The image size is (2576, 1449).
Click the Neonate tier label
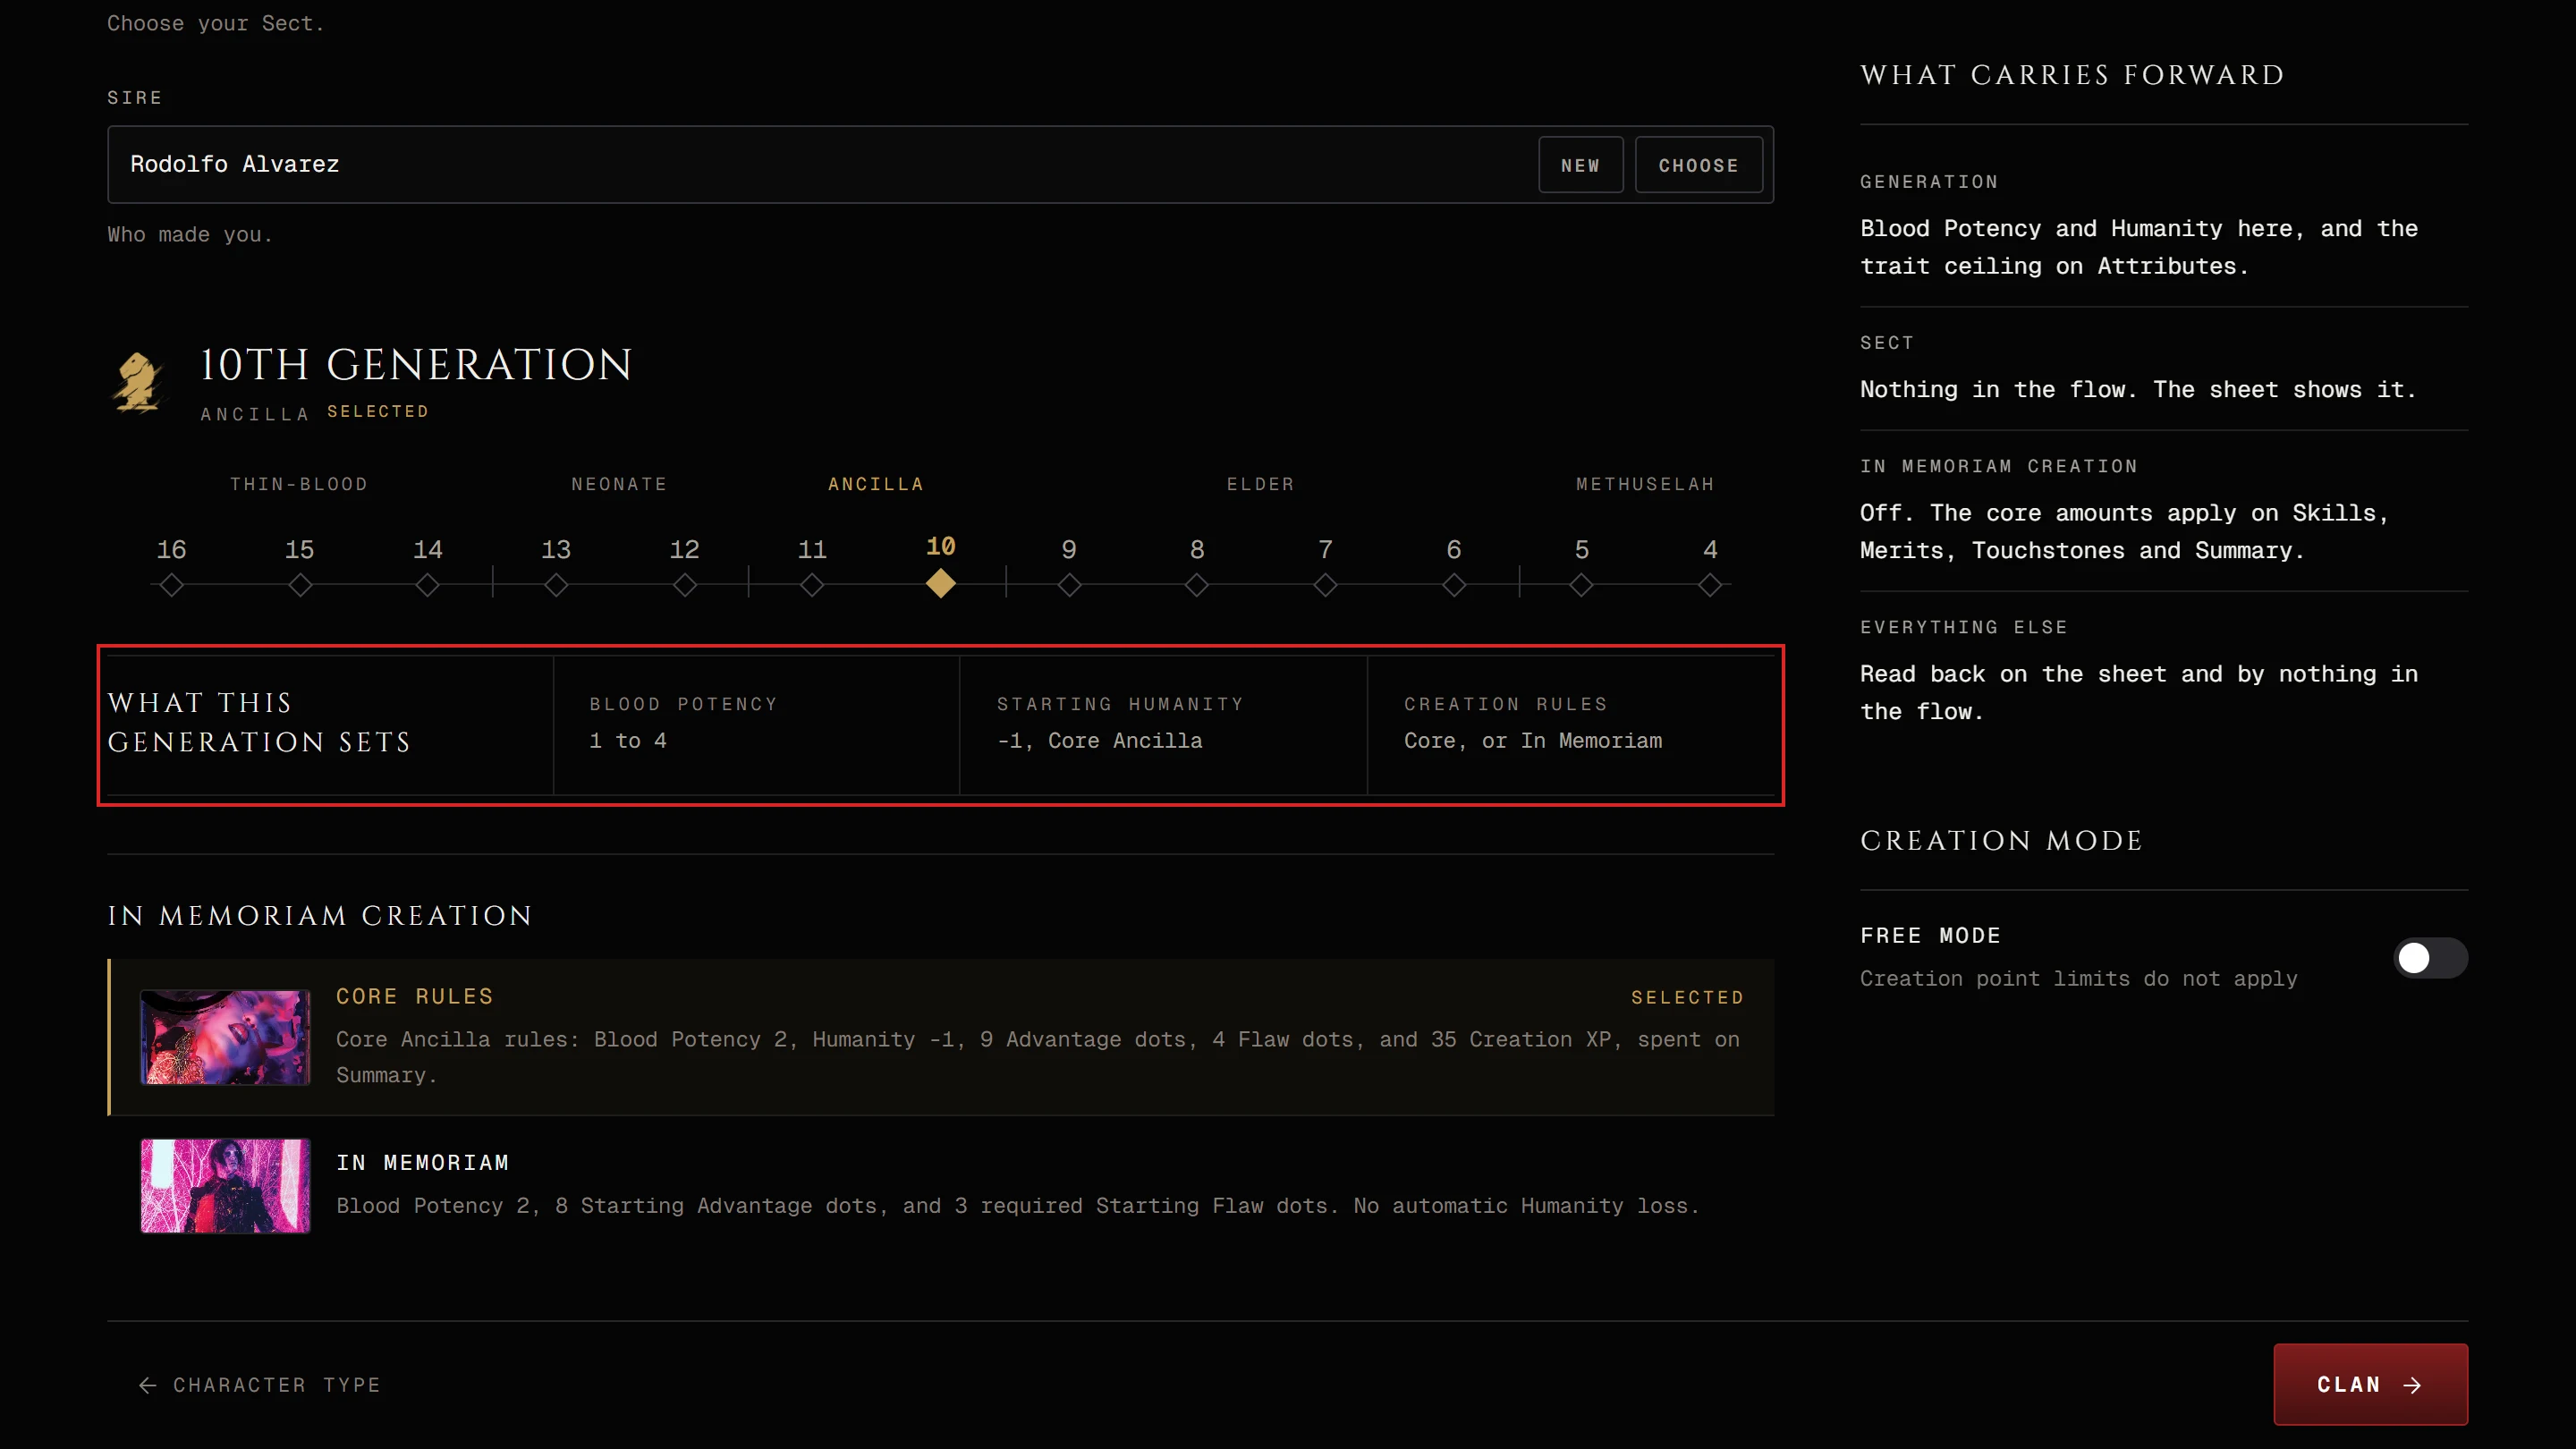619,484
